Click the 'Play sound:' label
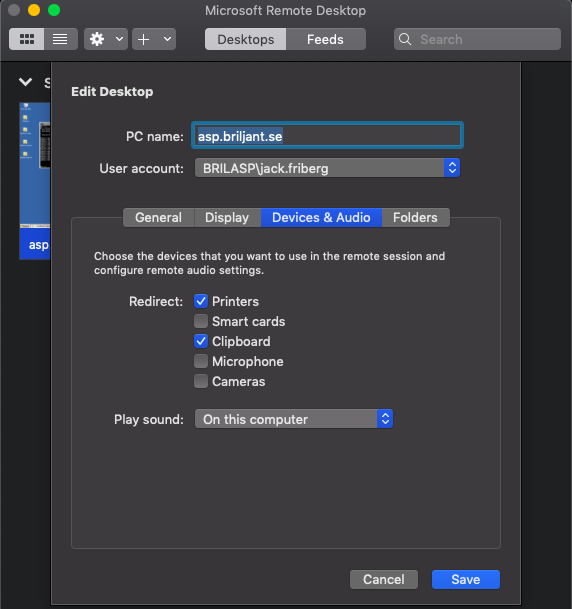The height and width of the screenshot is (609, 572). [x=149, y=419]
